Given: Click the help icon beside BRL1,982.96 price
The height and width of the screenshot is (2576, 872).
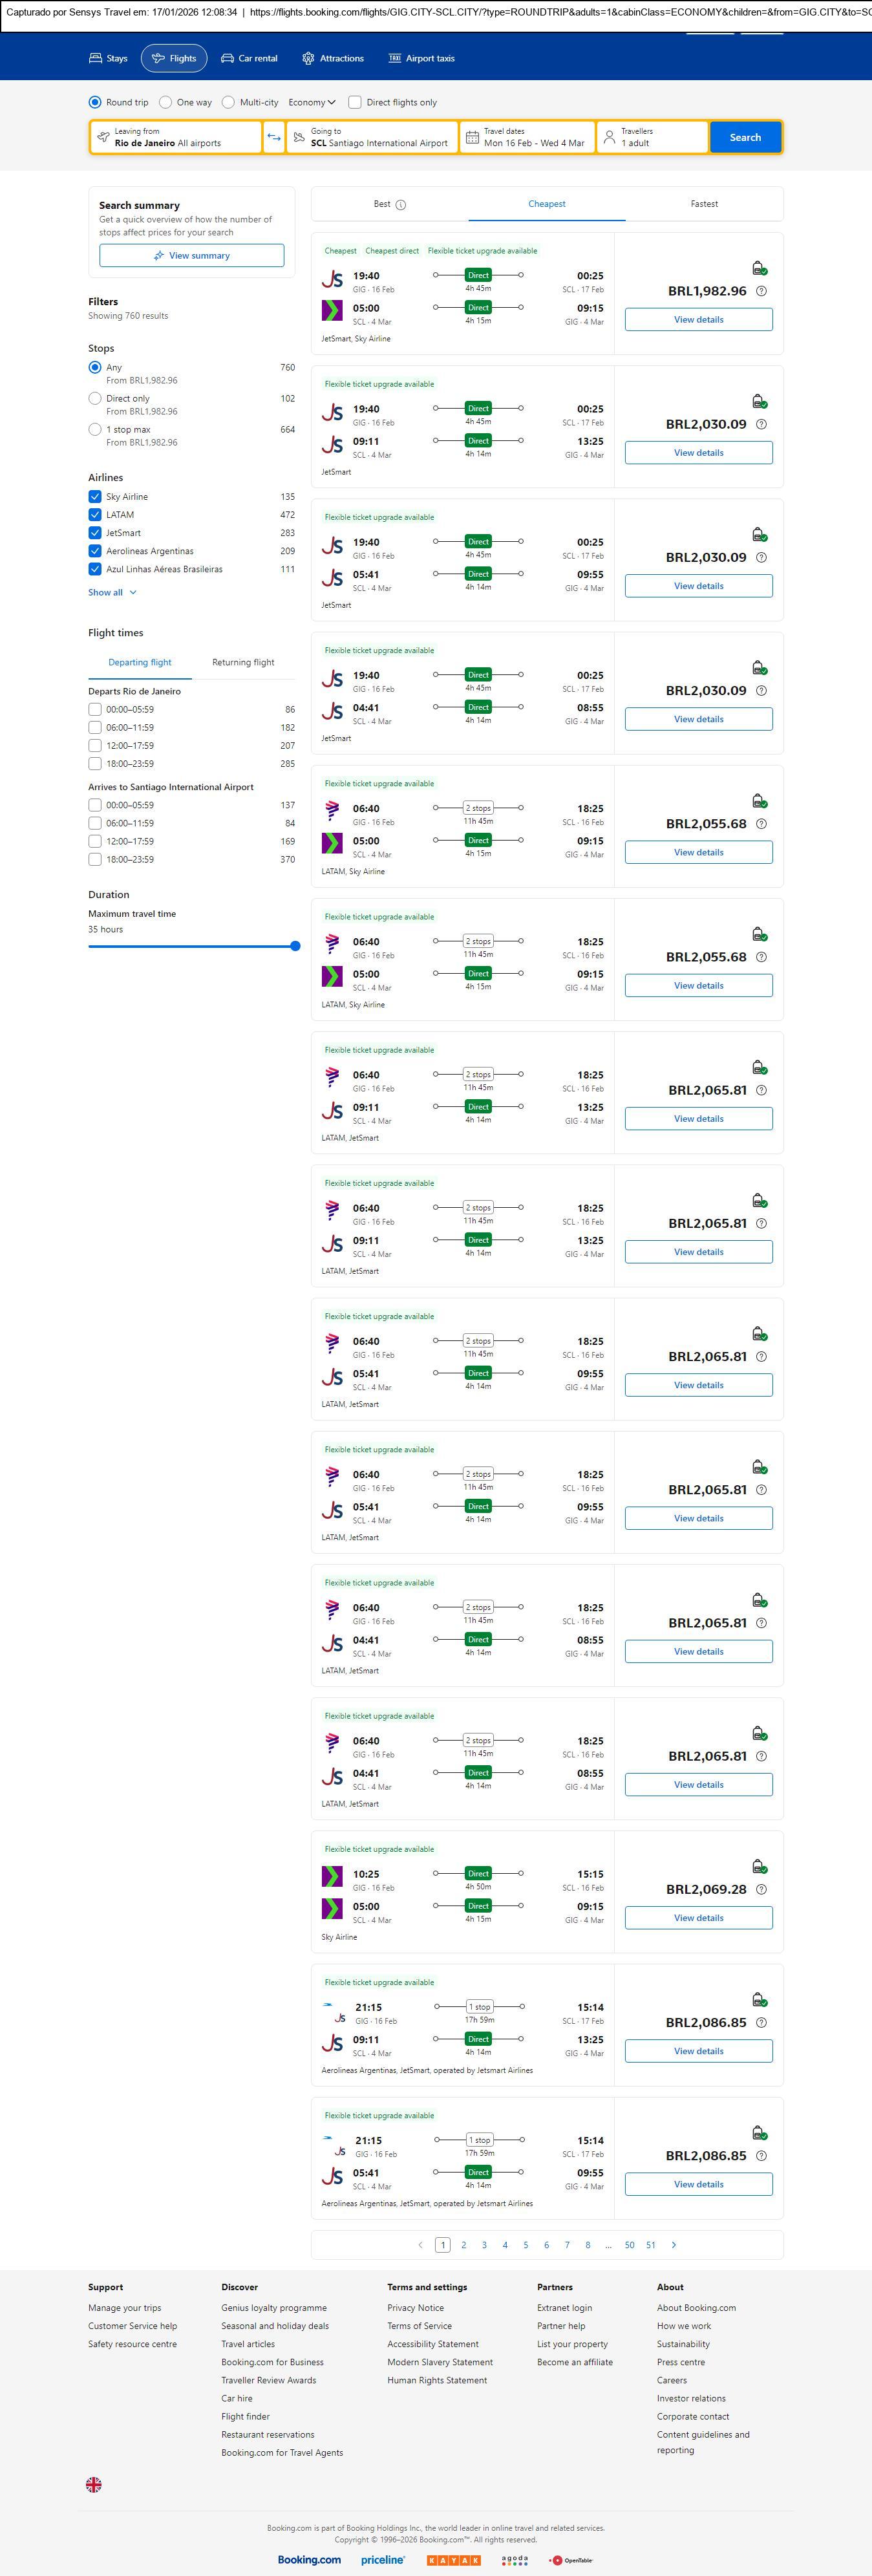Looking at the screenshot, I should pos(761,291).
